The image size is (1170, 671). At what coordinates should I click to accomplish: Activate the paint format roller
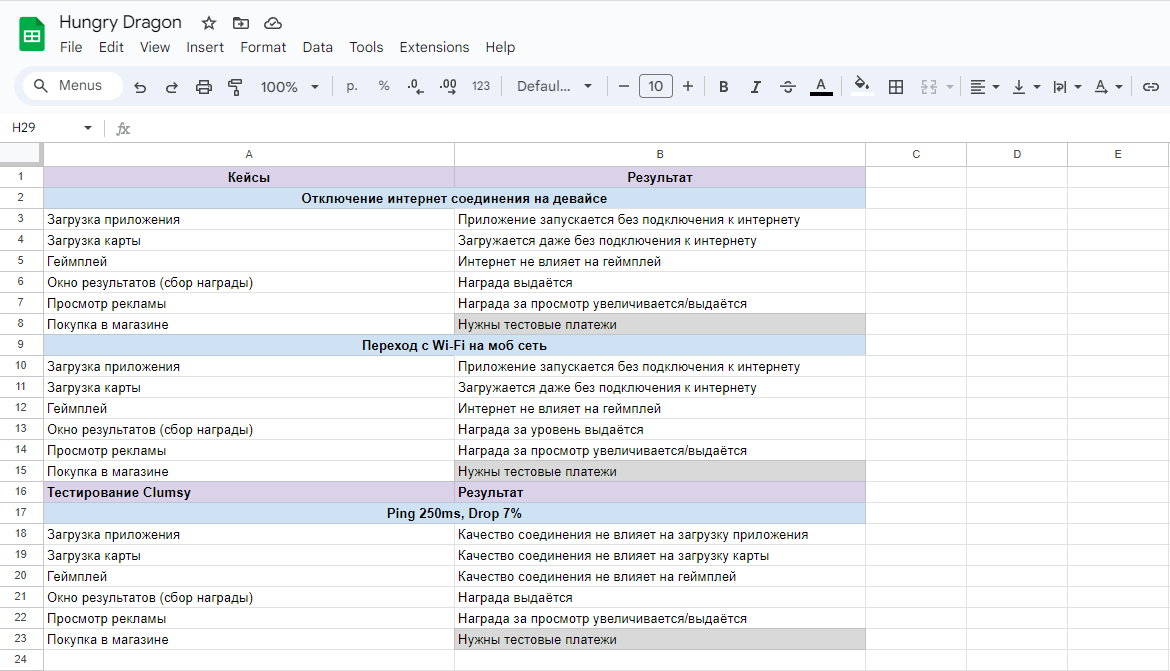point(236,87)
